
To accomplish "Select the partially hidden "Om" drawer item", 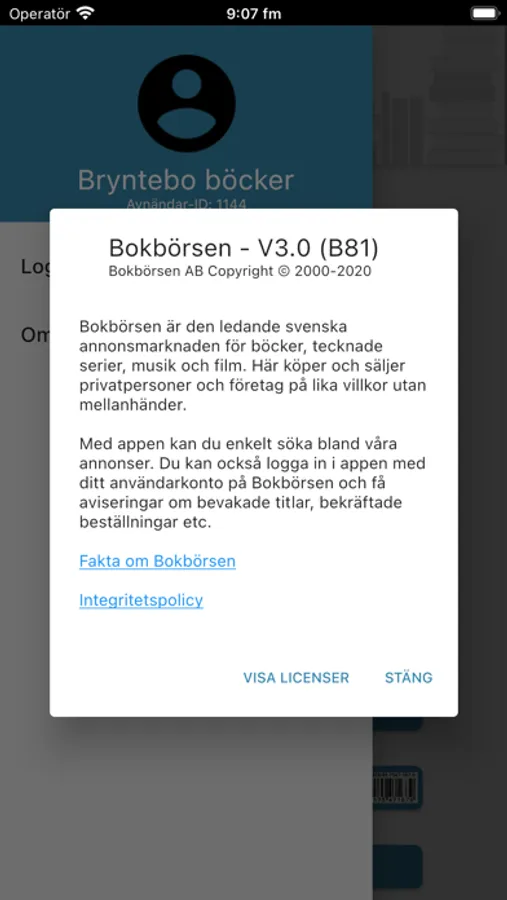I will pyautogui.click(x=36, y=335).
